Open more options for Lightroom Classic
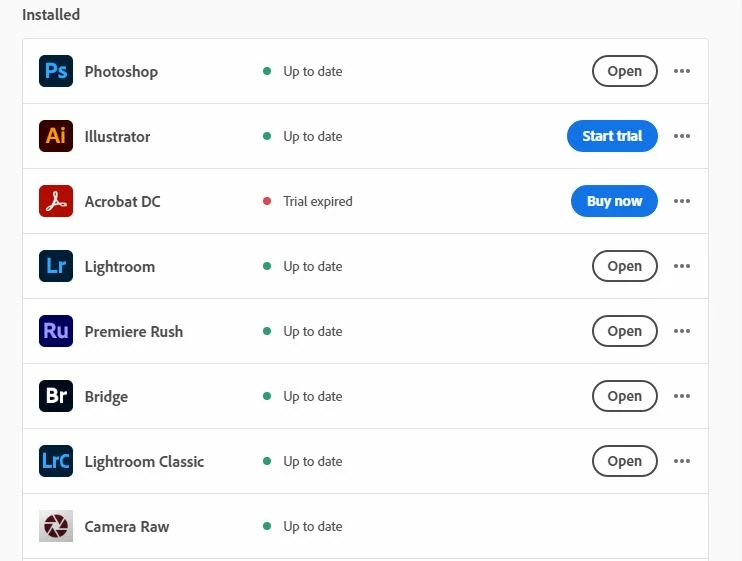The image size is (742, 561). pyautogui.click(x=682, y=461)
